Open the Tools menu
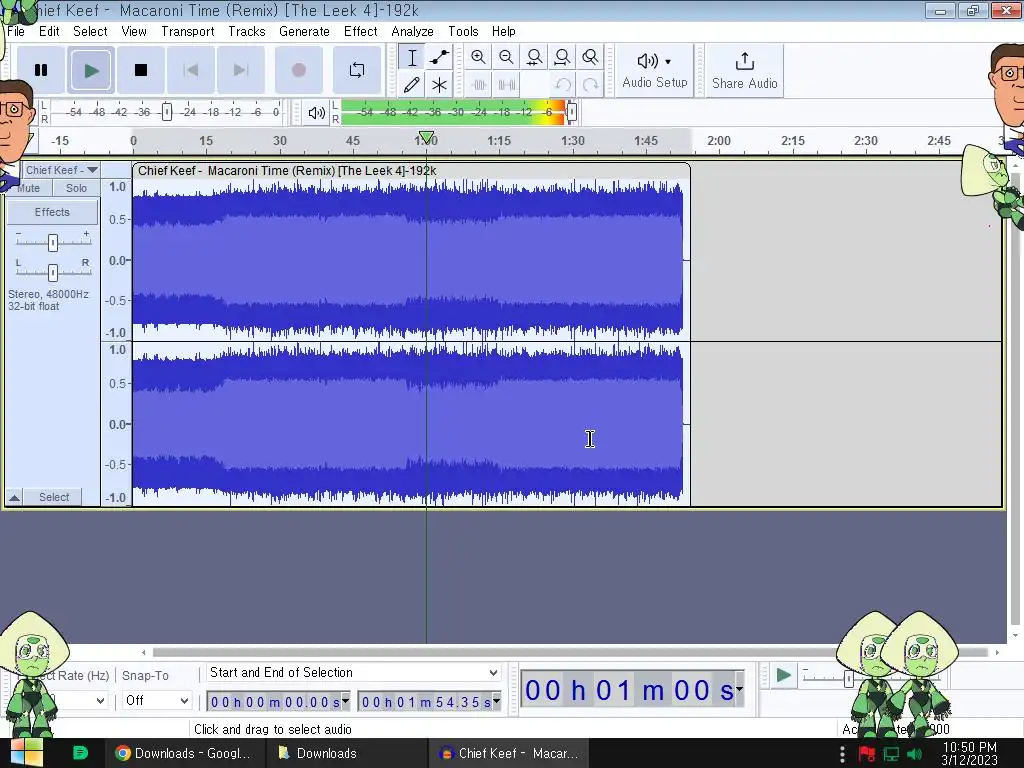1024x768 pixels. [463, 31]
